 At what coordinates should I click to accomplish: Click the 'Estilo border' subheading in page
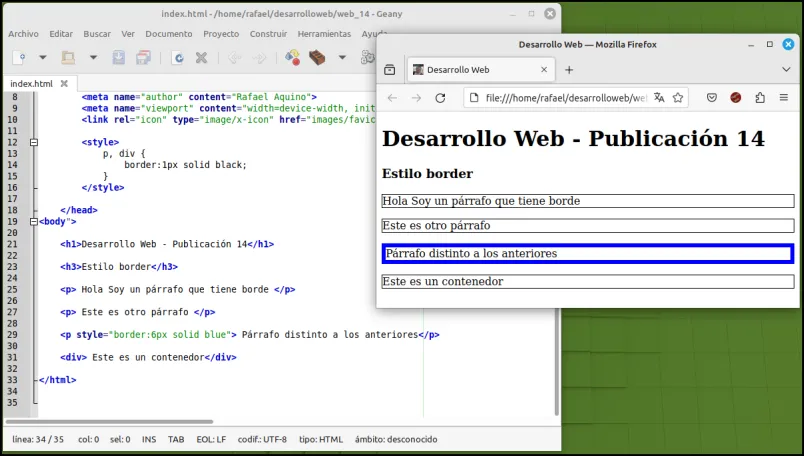click(427, 173)
